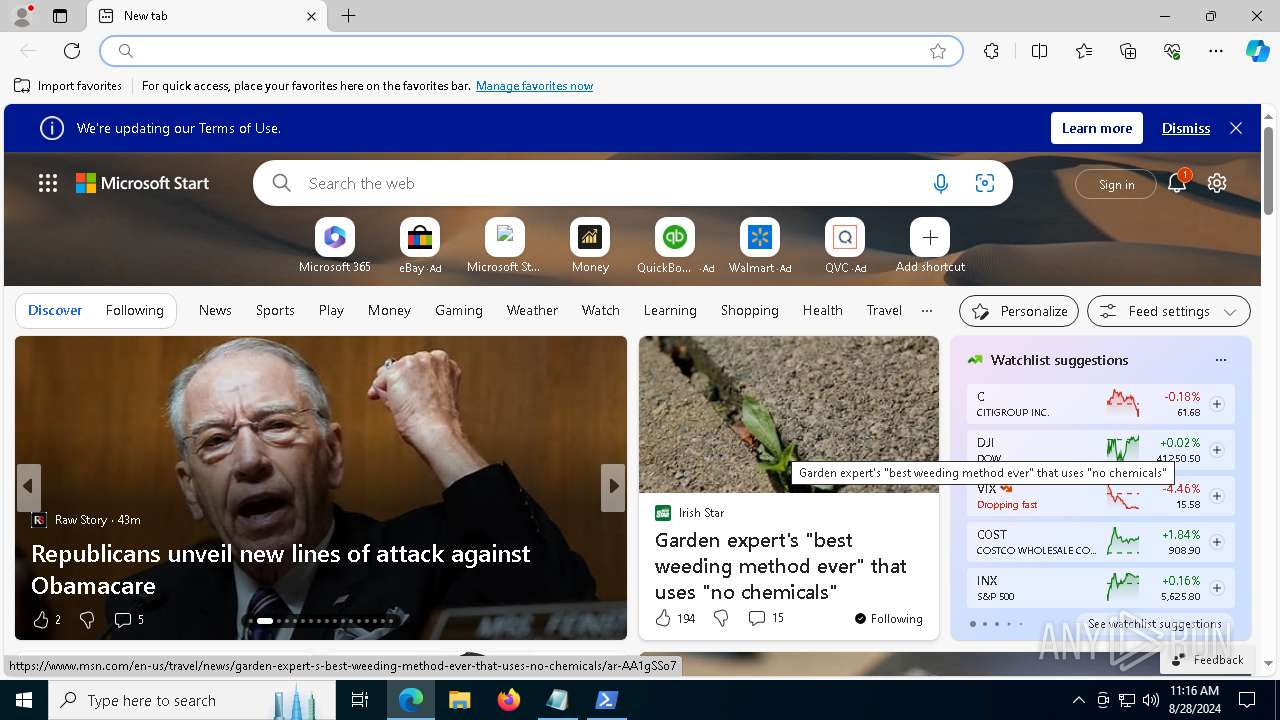Refresh the page
The height and width of the screenshot is (720, 1280).
pos(72,51)
